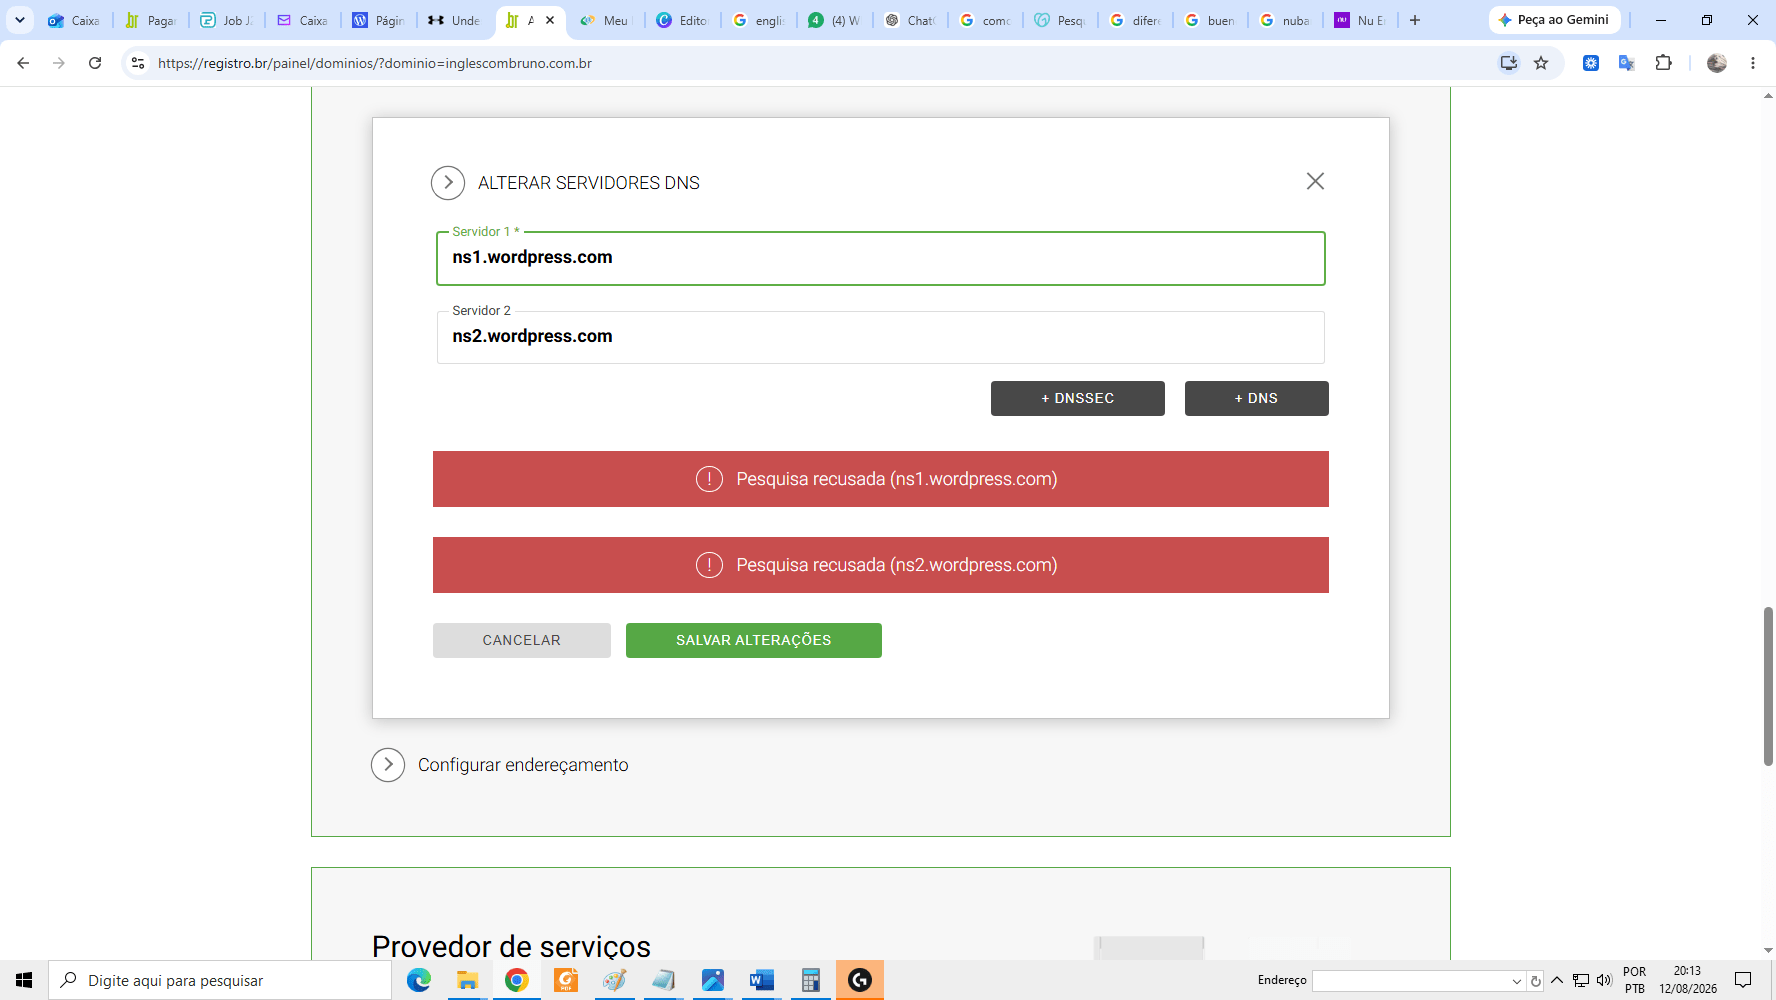Add another DNS server

tap(1257, 398)
